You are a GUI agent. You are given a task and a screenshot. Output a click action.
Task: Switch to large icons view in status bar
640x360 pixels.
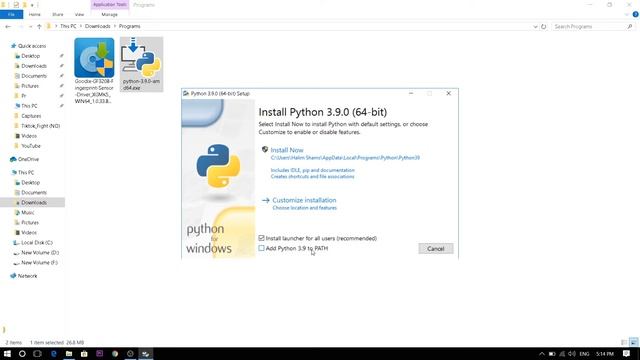coord(633,342)
